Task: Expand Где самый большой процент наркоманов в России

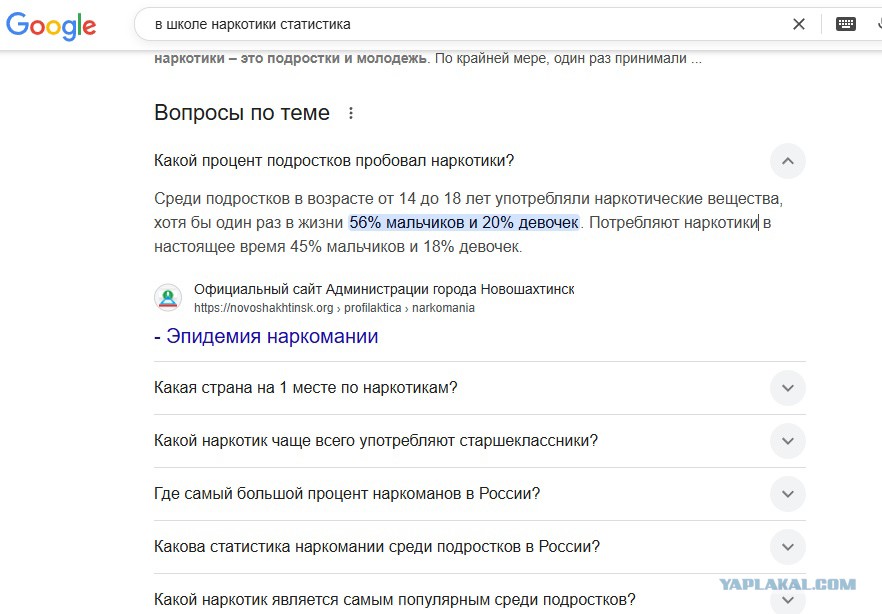Action: [x=480, y=494]
